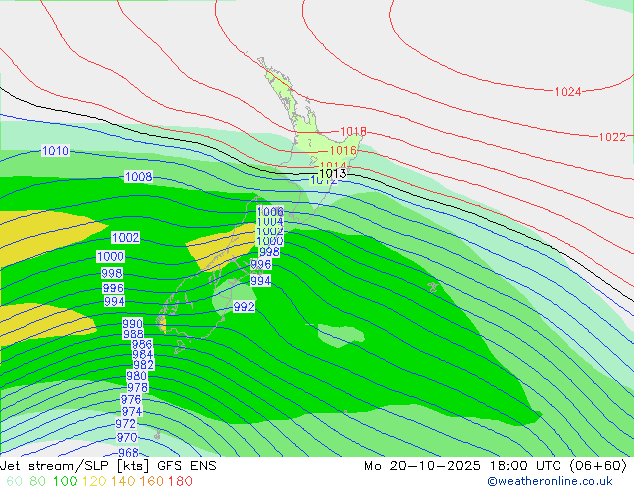
Task: Click the 992 isobar label
Action: pyautogui.click(x=244, y=307)
